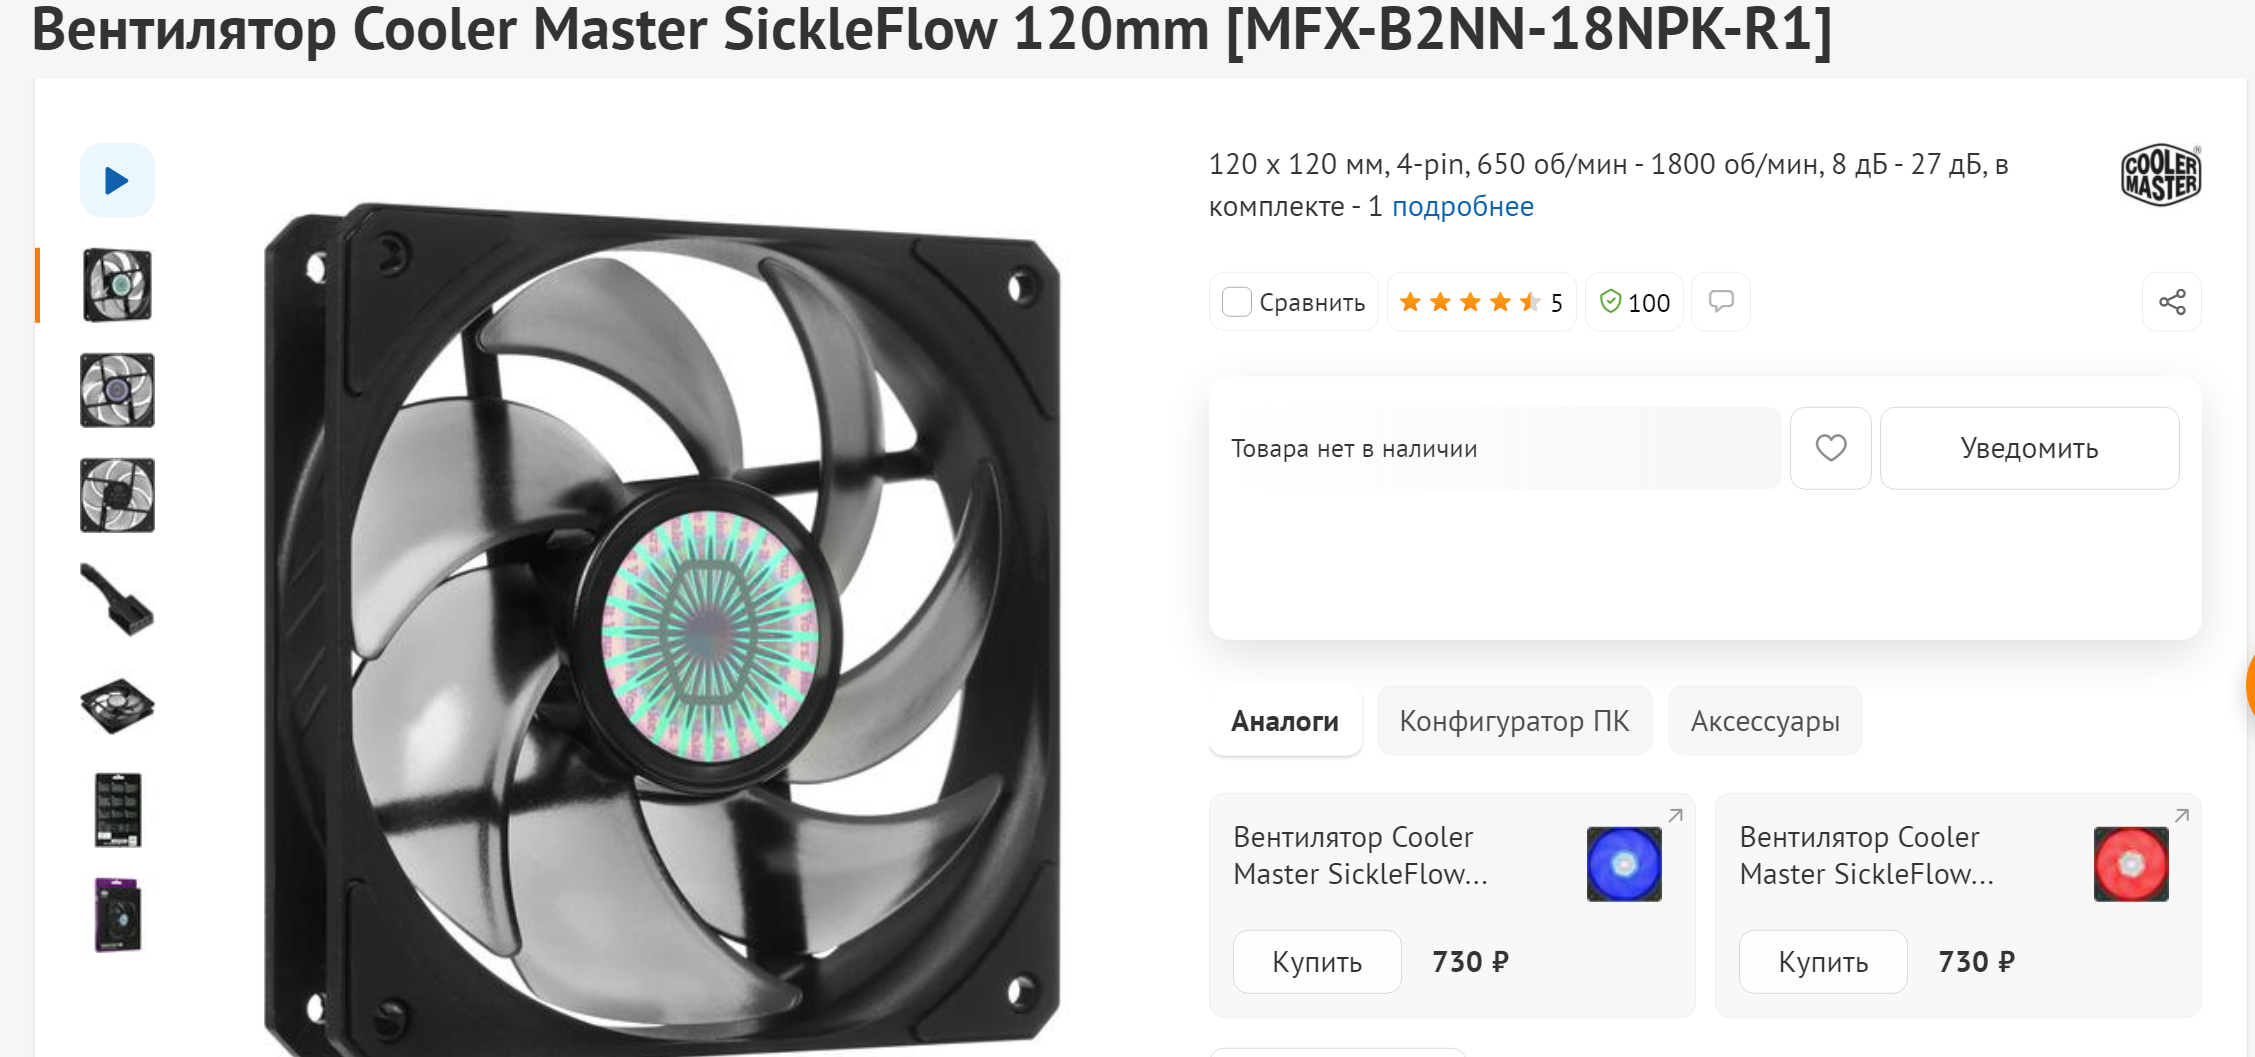Select the purple retail box thumbnail
The height and width of the screenshot is (1057, 2255).
[117, 915]
